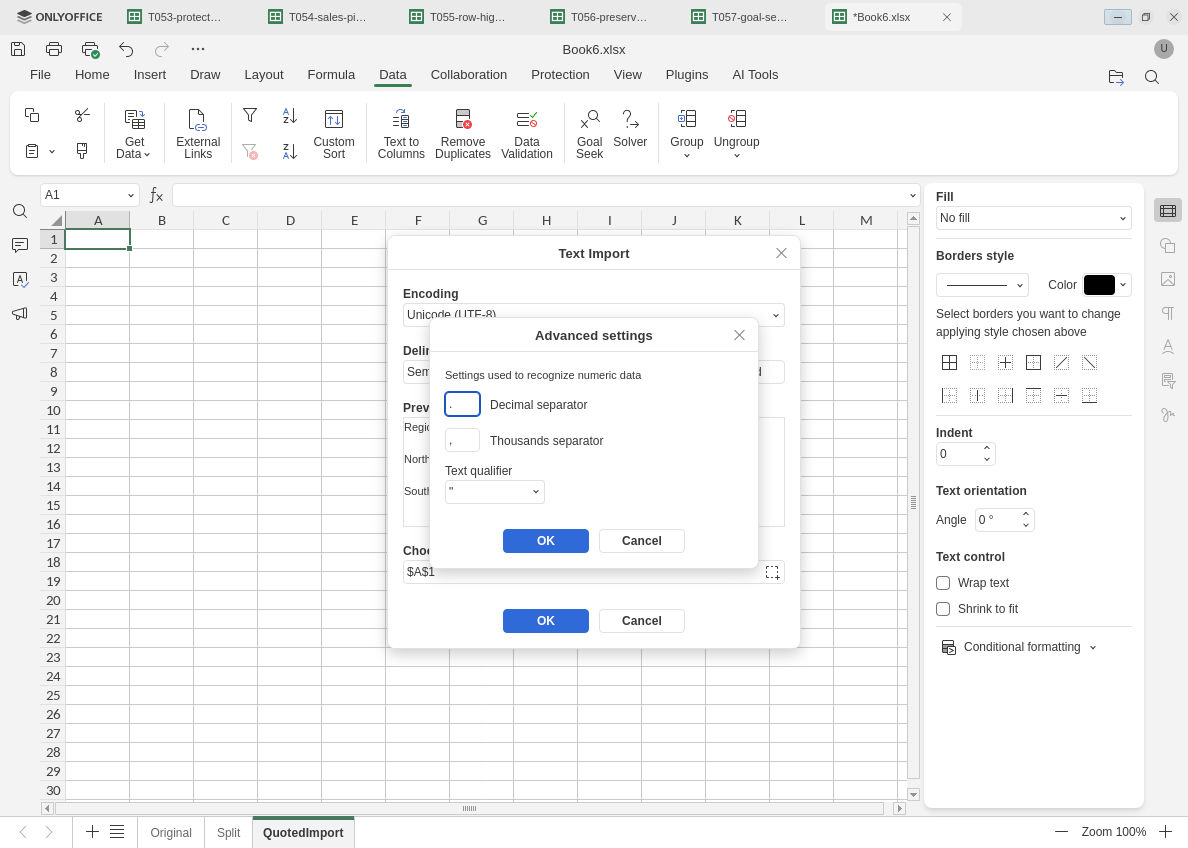Open the border line style dropdown
The width and height of the screenshot is (1188, 848).
[x=982, y=286]
